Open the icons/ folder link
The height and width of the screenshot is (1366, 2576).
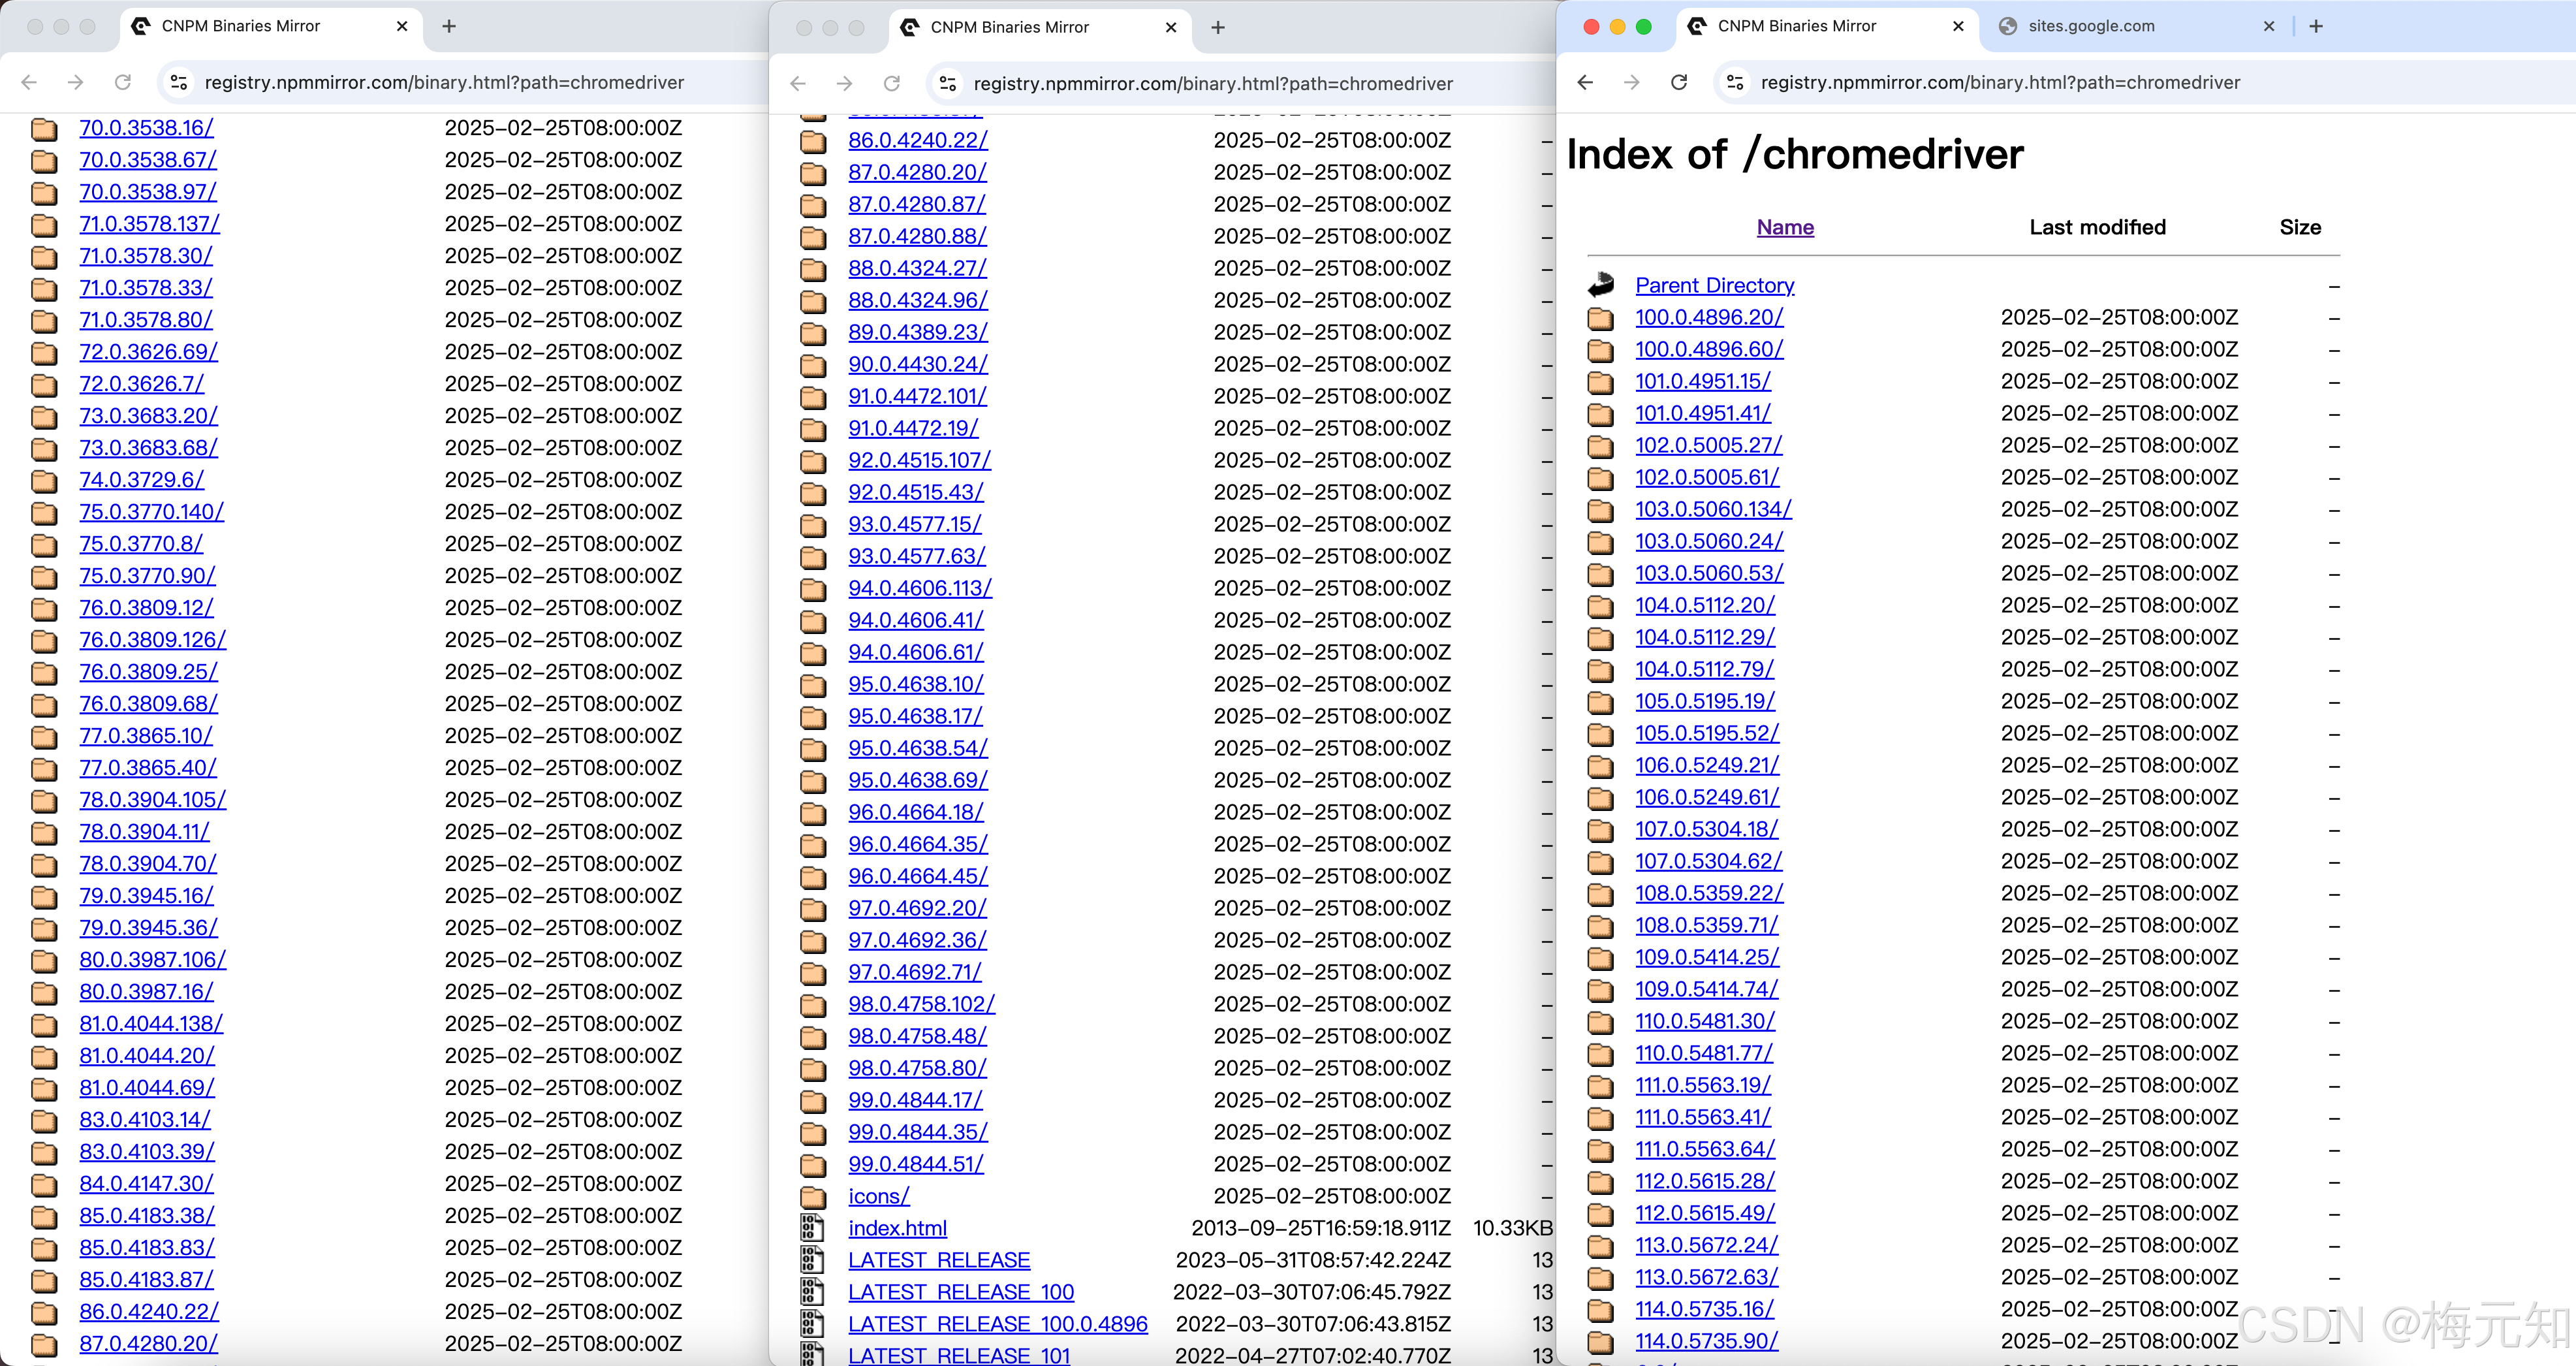tap(878, 1196)
